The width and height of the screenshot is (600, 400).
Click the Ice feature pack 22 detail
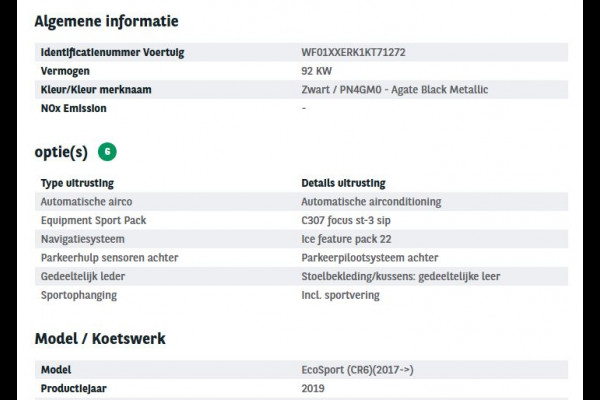tap(346, 239)
